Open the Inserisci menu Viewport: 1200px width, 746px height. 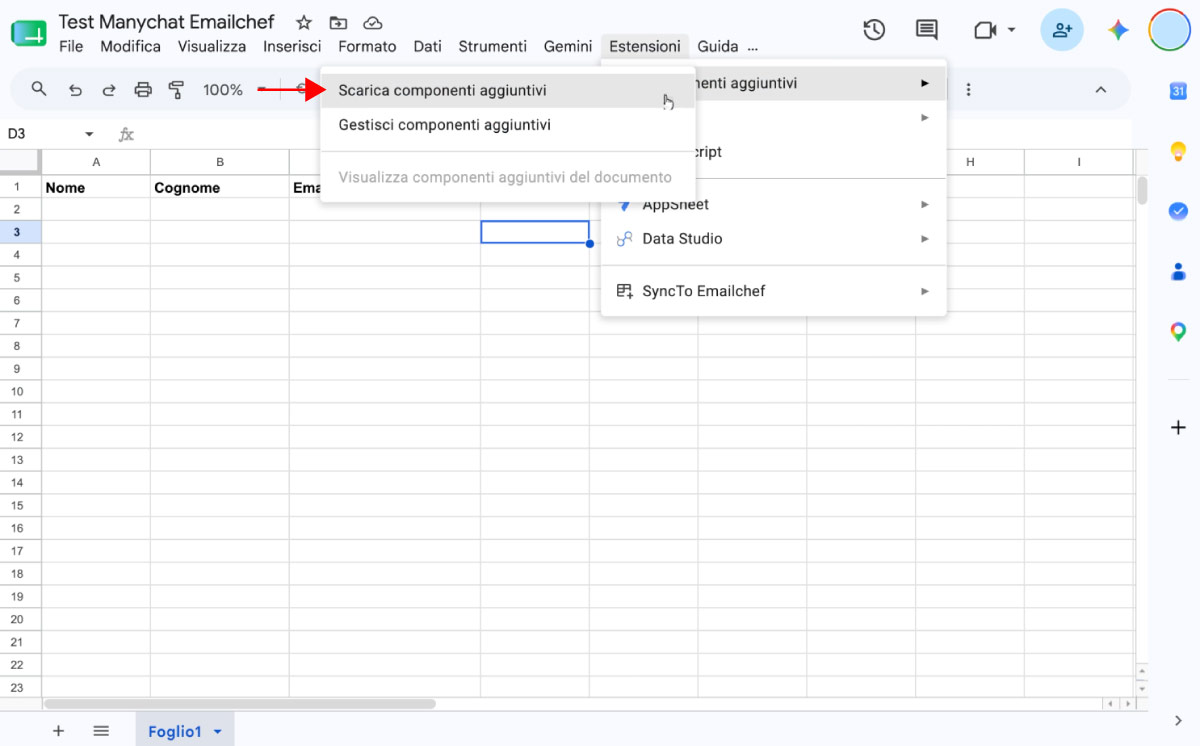coord(292,46)
